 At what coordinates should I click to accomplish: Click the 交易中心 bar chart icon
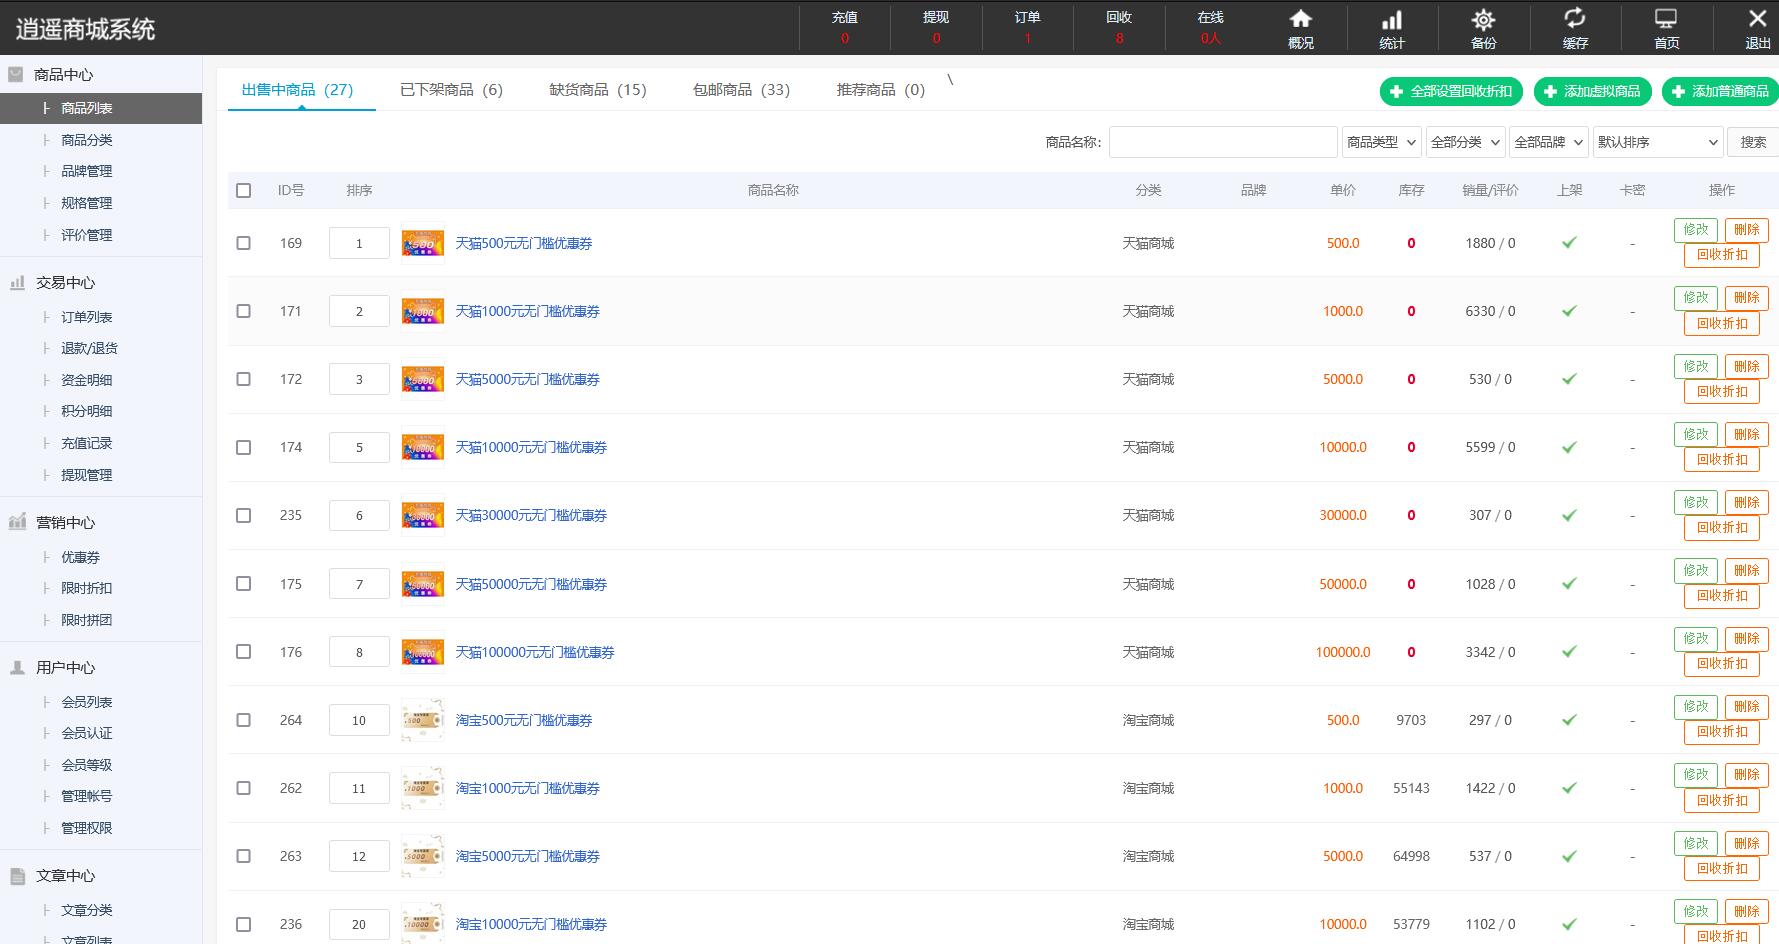coord(17,283)
